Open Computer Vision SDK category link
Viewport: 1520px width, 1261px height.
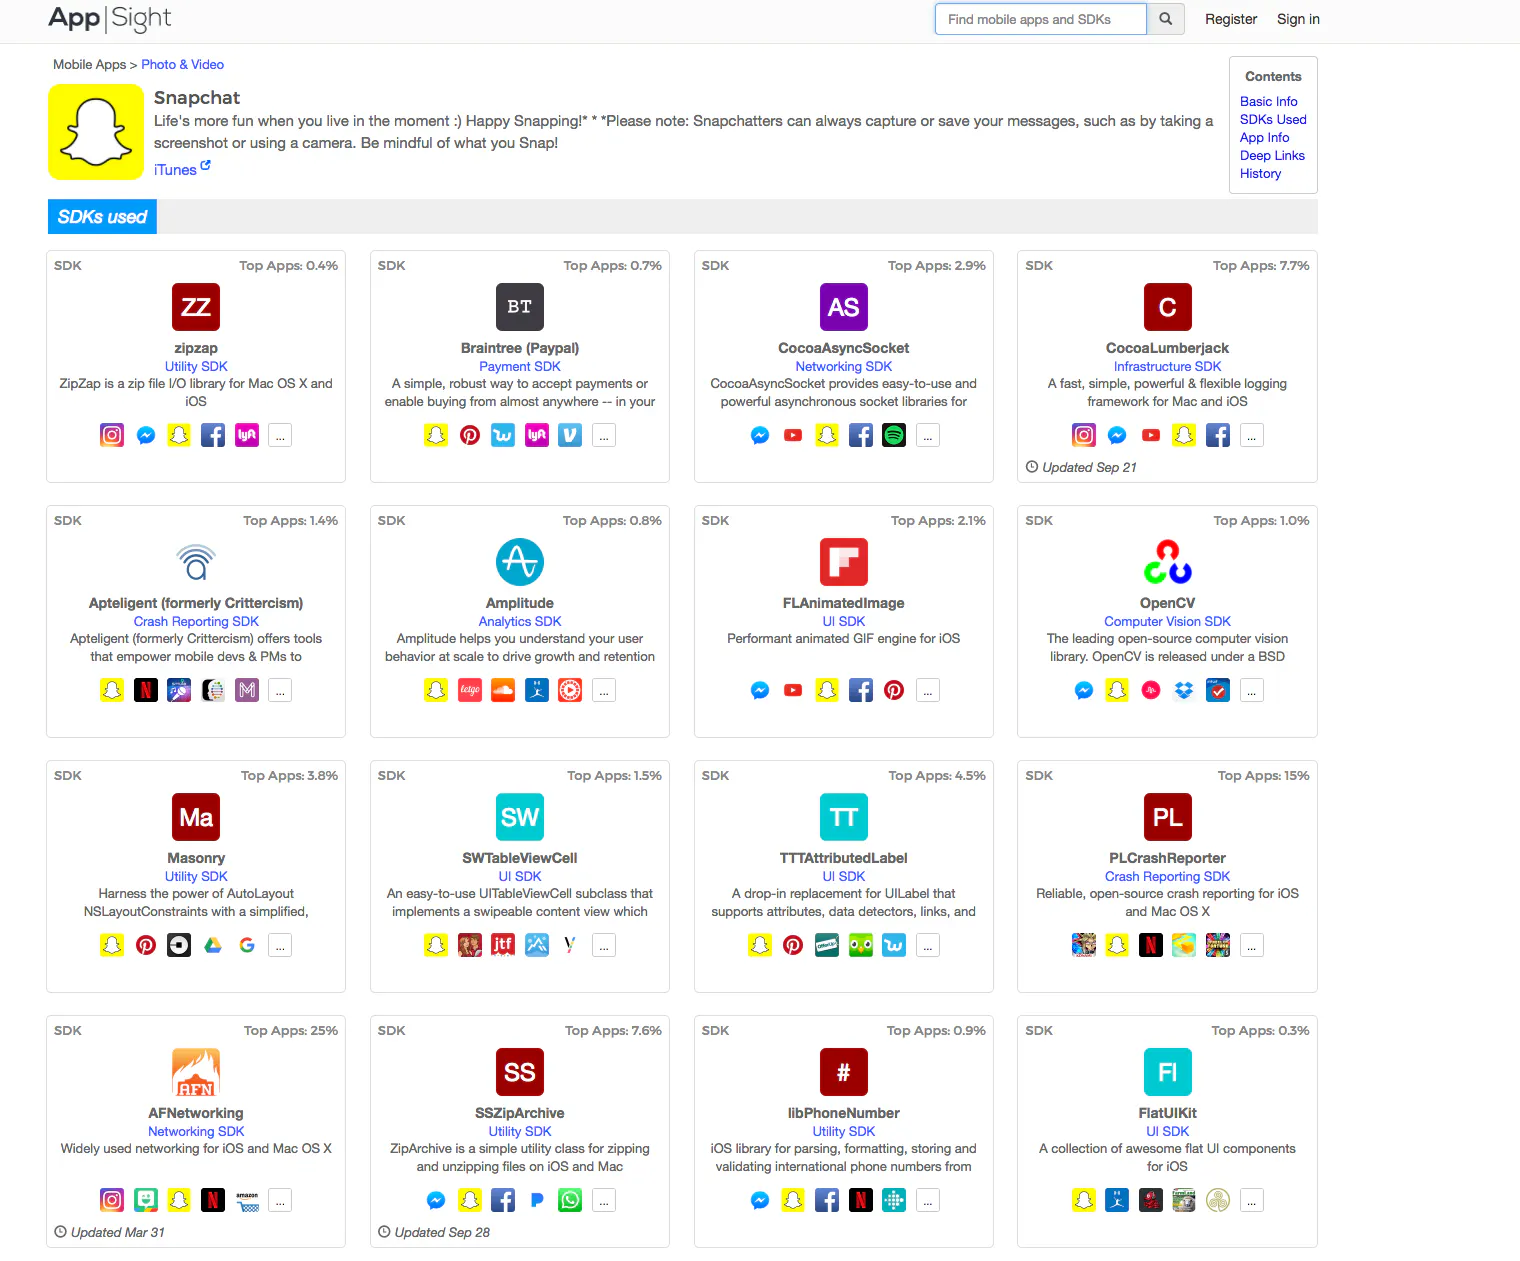pos(1167,621)
